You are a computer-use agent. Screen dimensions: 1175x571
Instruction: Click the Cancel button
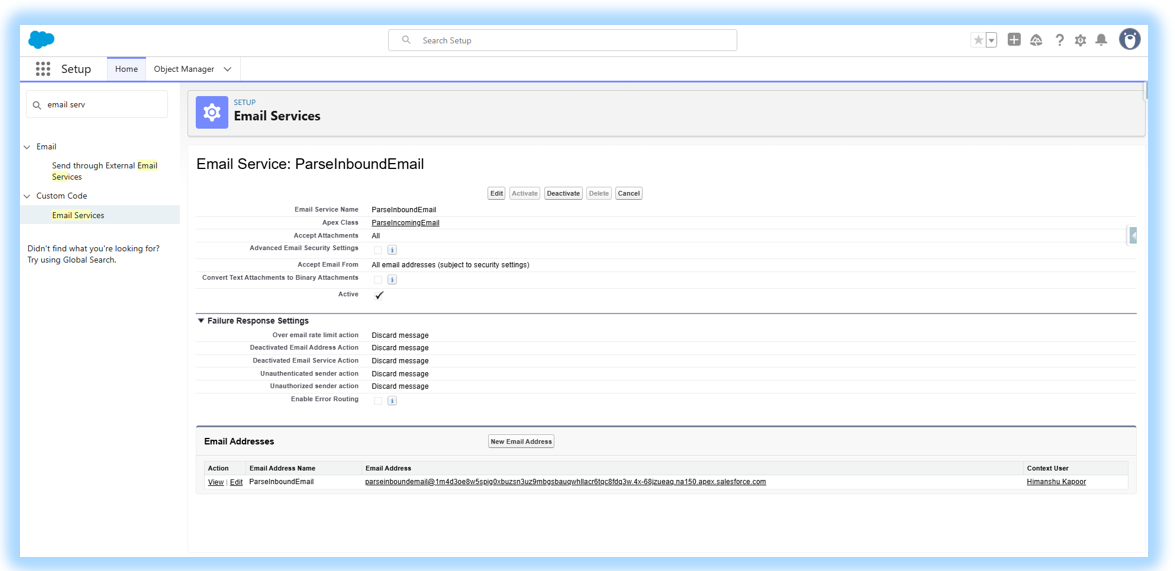629,193
